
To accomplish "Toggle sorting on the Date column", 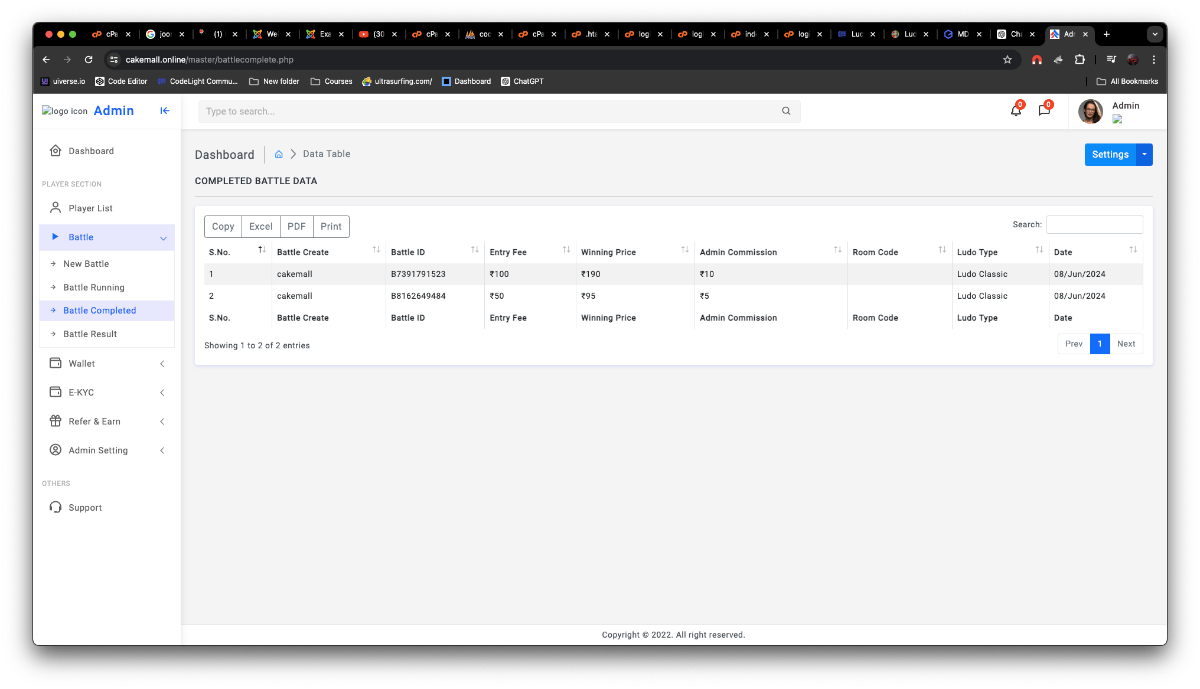I will 1095,251.
